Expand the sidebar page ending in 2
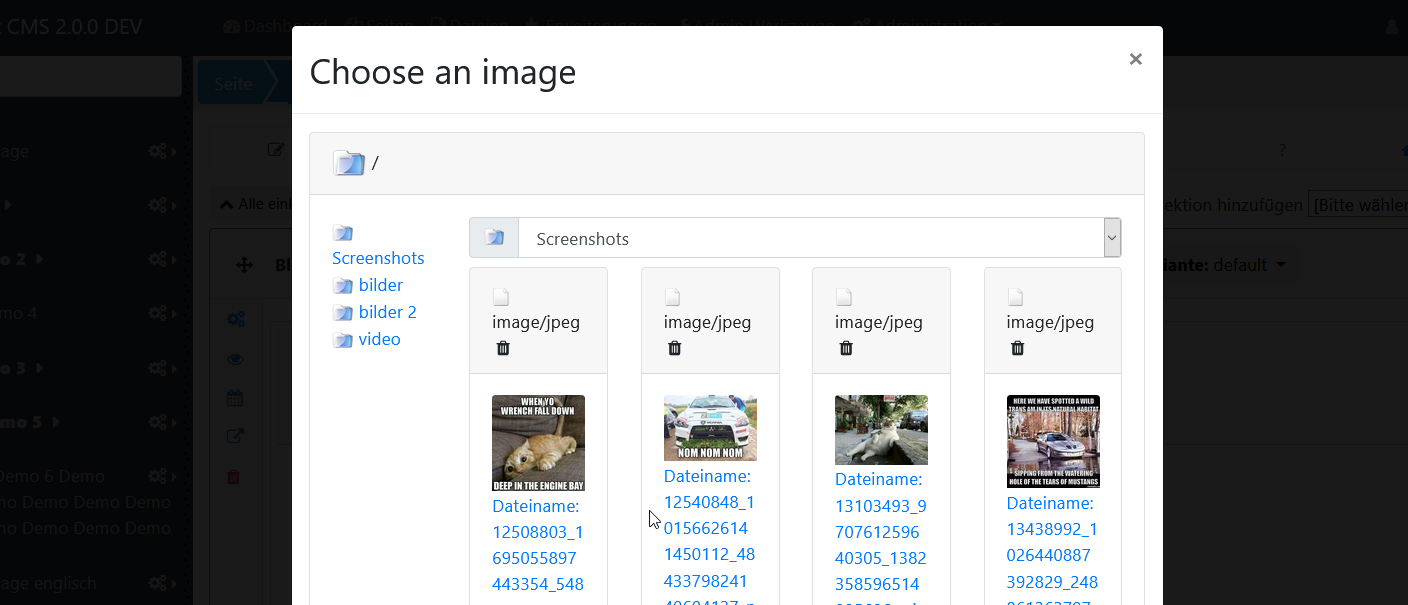 (x=40, y=258)
